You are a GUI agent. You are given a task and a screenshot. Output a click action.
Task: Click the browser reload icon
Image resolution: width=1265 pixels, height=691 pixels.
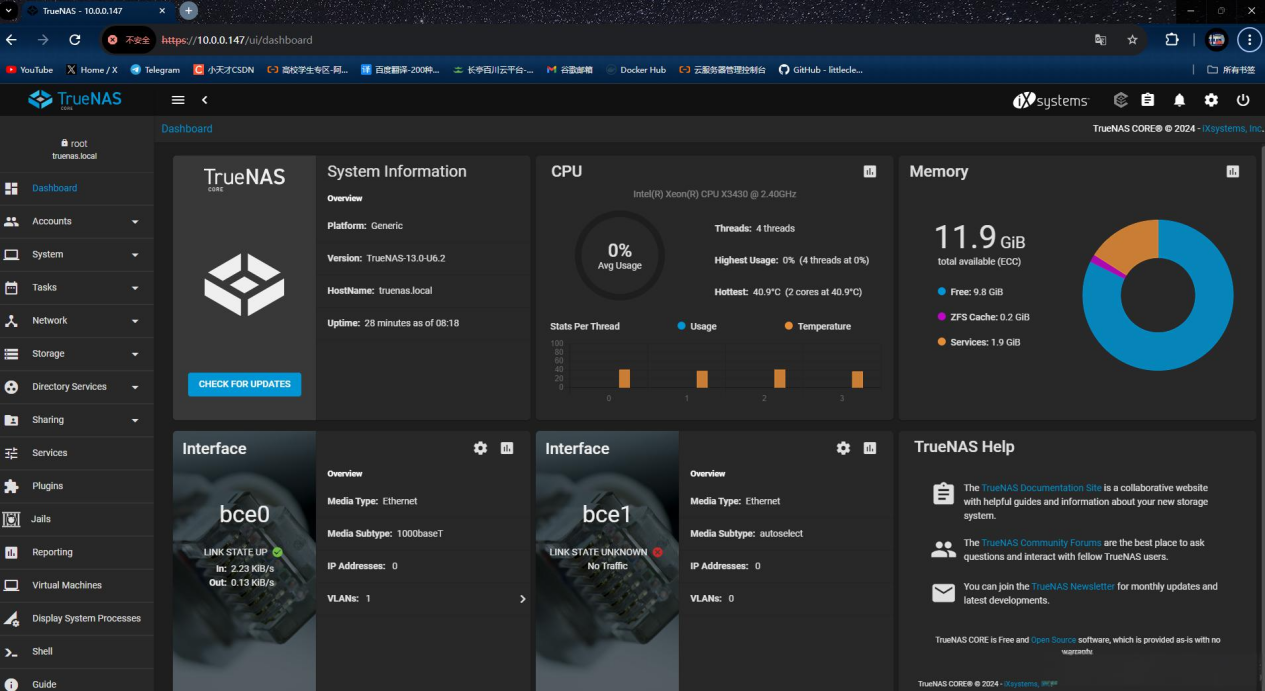point(74,40)
